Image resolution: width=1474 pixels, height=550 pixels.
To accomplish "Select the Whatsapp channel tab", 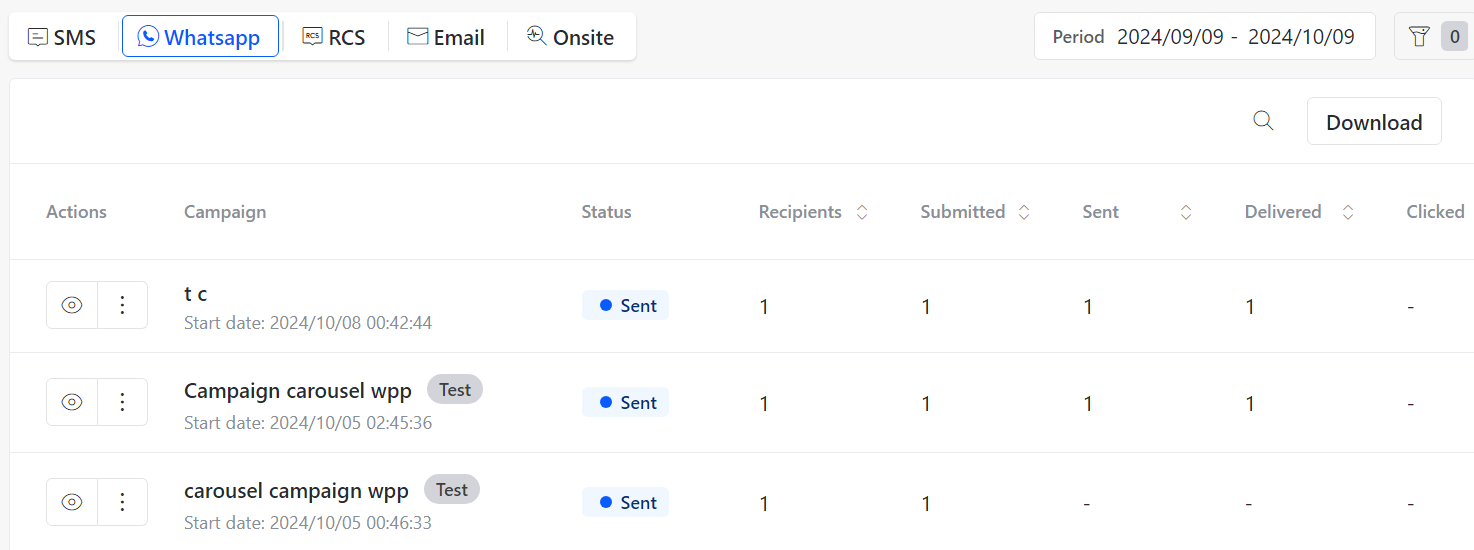I will 200,37.
